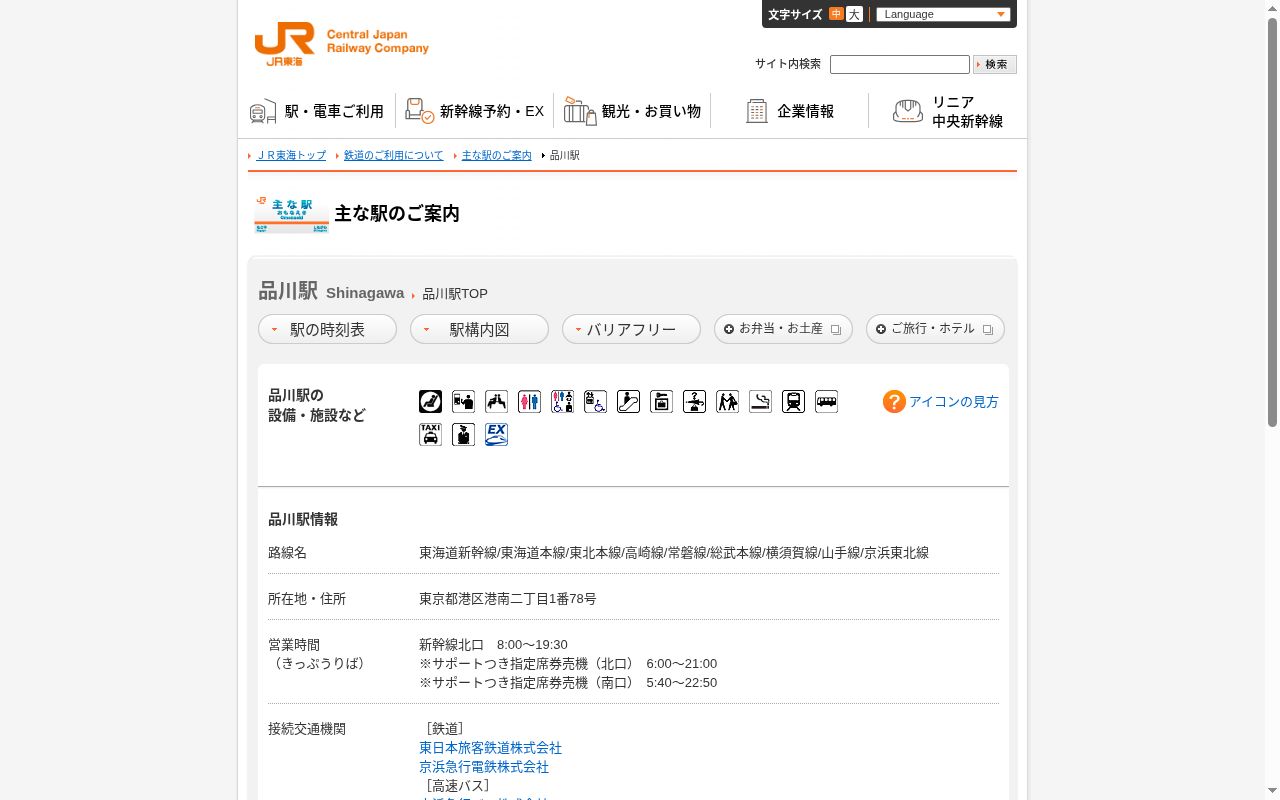Click the meeting point people icon
The width and height of the screenshot is (1280, 800).
(727, 401)
